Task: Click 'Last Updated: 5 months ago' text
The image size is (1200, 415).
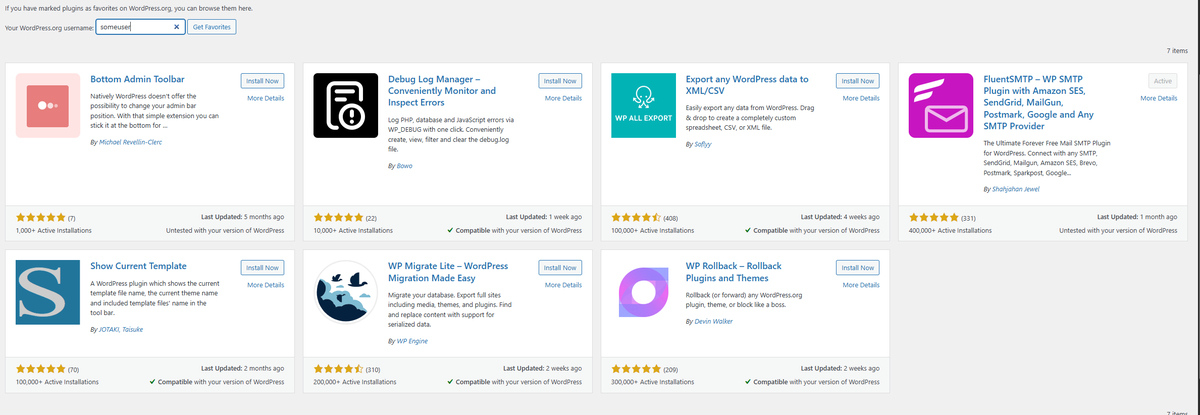Action: coord(243,216)
